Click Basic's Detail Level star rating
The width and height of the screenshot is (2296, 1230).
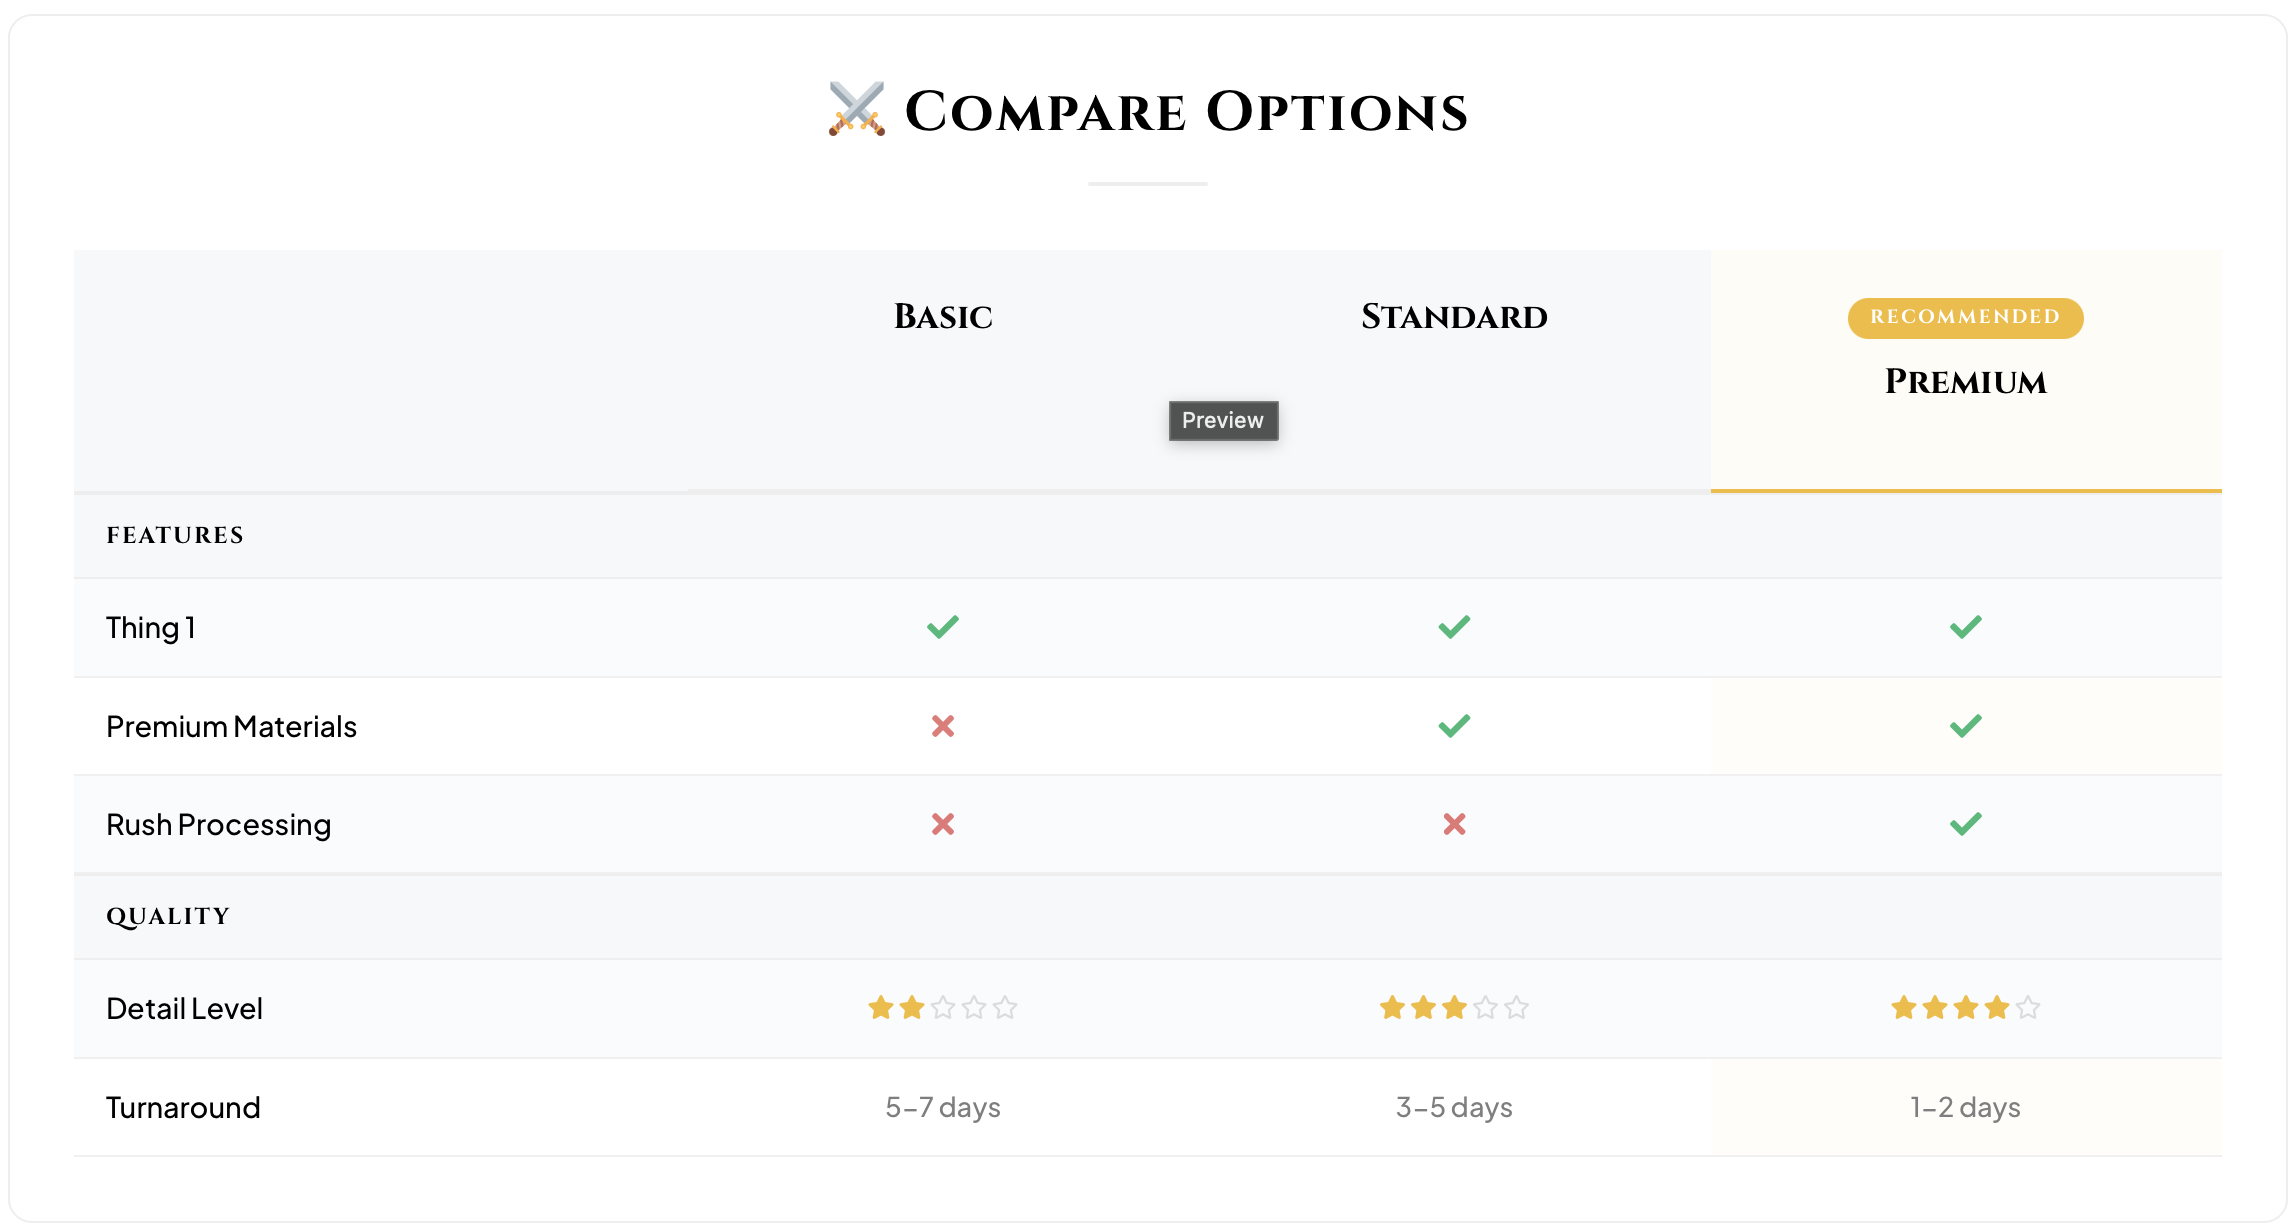[x=942, y=1008]
